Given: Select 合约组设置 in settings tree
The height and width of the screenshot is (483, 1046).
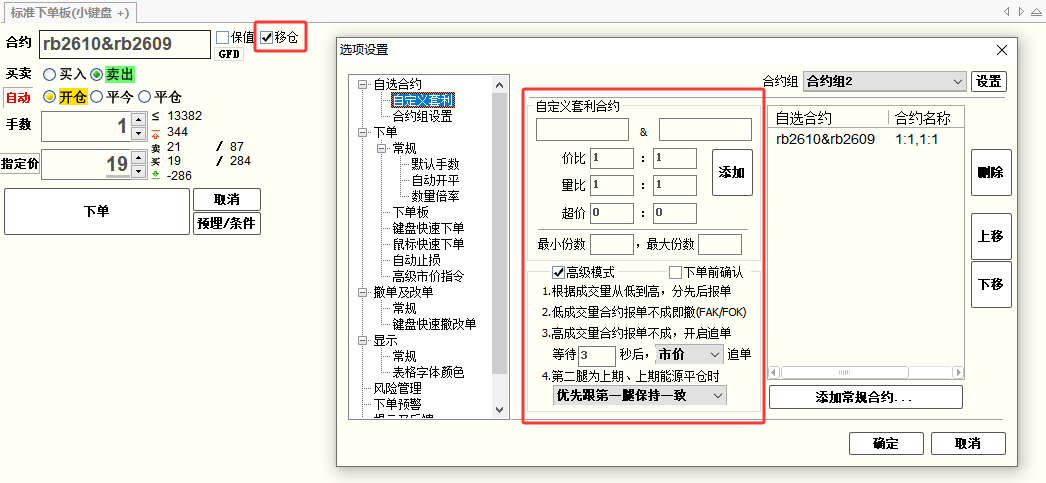Looking at the screenshot, I should pos(422,117).
